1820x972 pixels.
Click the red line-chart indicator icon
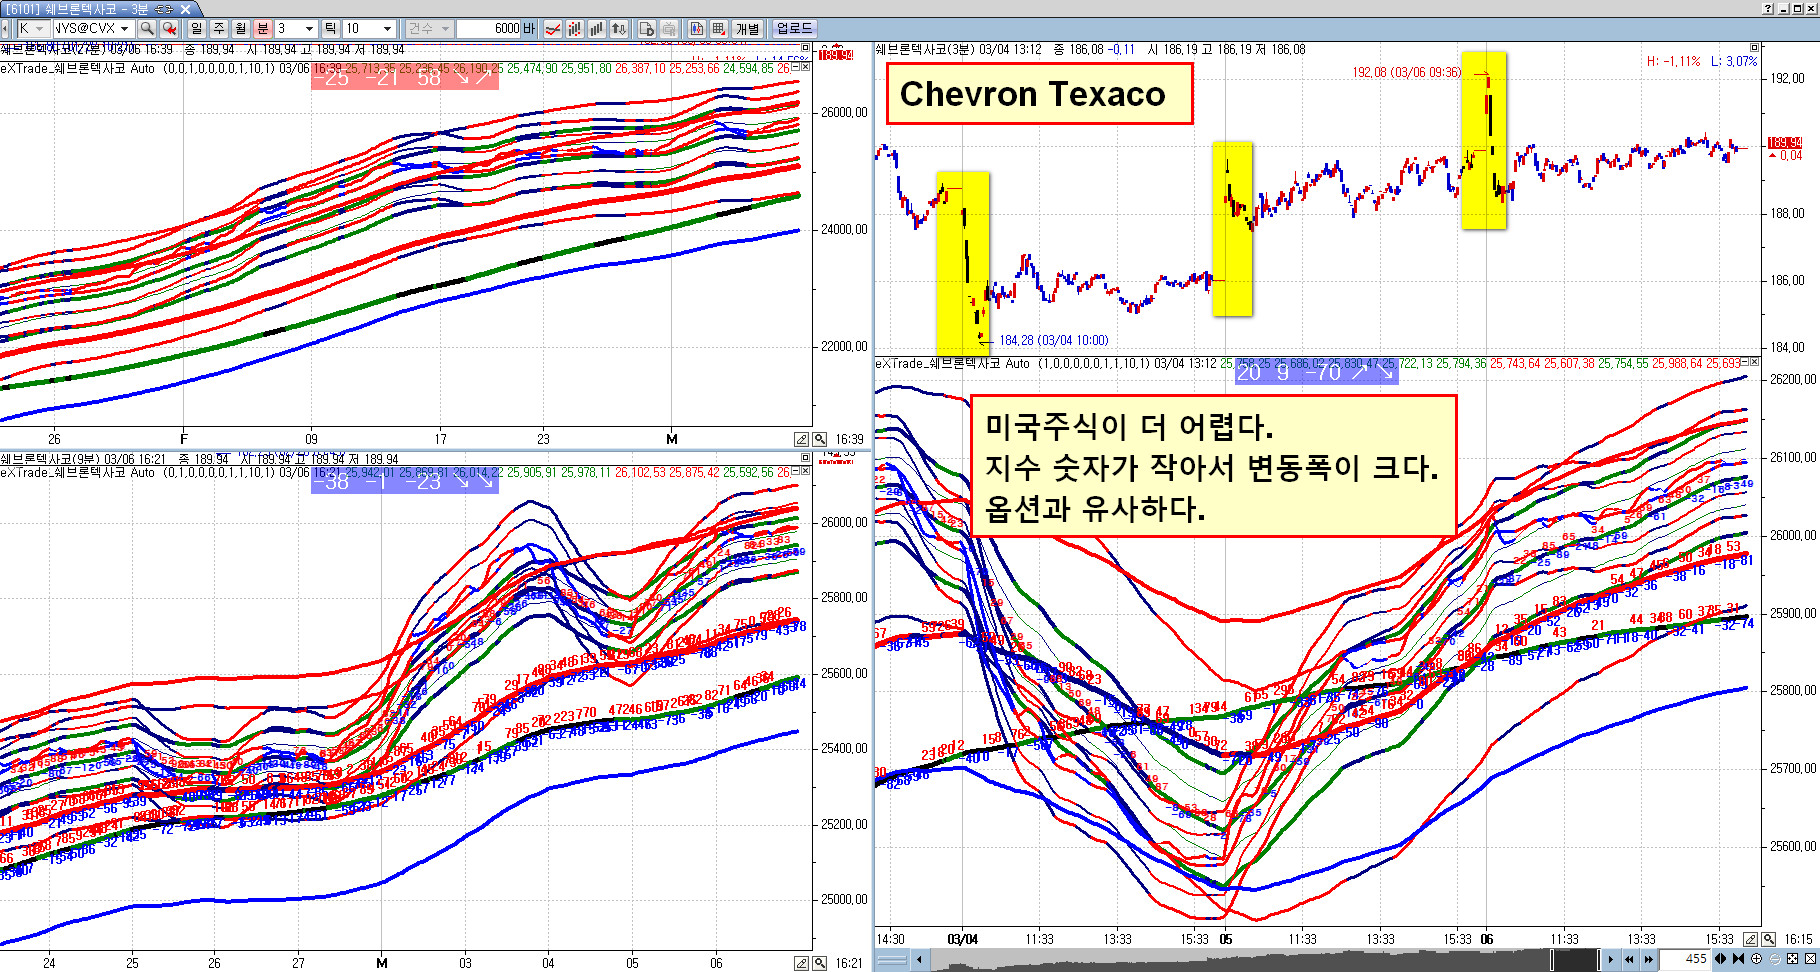[552, 28]
